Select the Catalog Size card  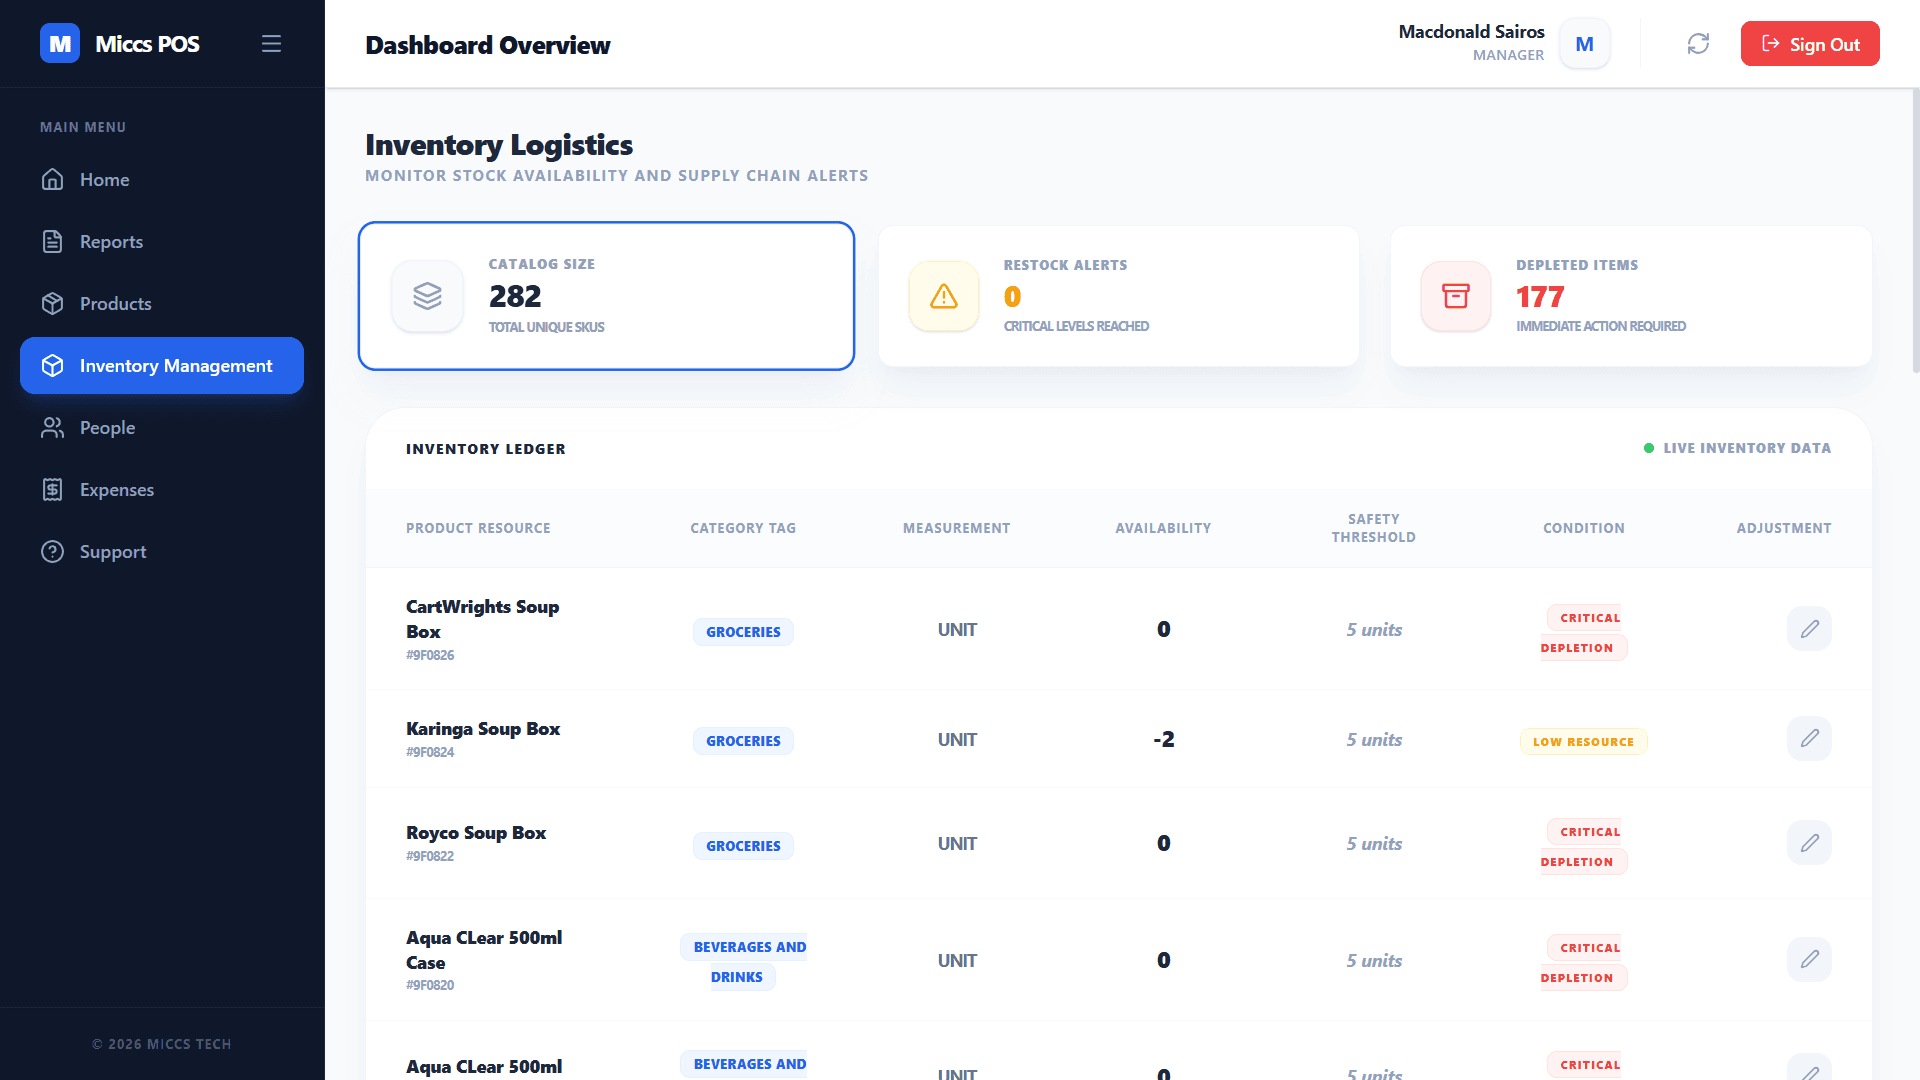[606, 296]
